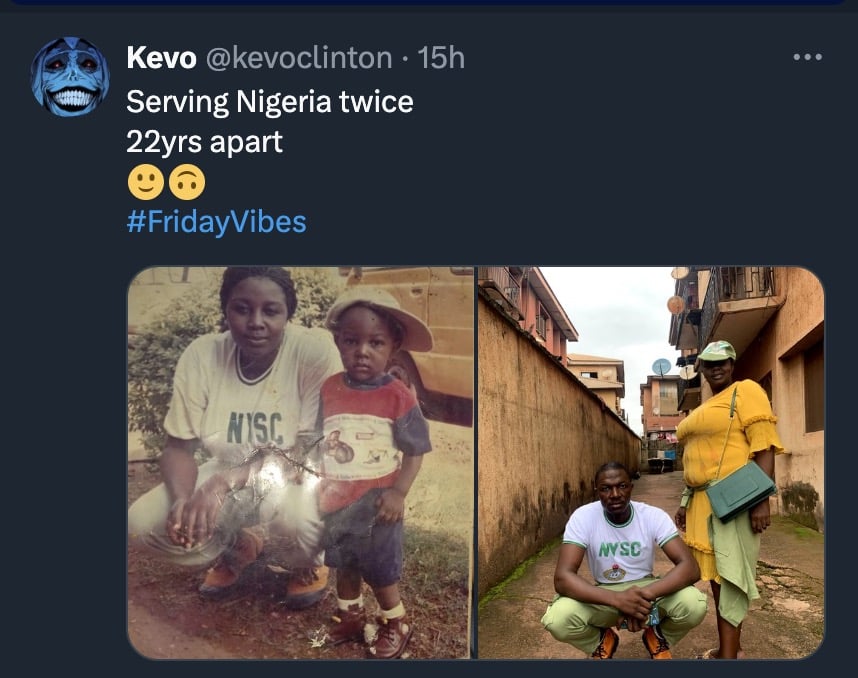This screenshot has height=678, width=858.
Task: Click the satellite dish on the building
Action: (662, 367)
